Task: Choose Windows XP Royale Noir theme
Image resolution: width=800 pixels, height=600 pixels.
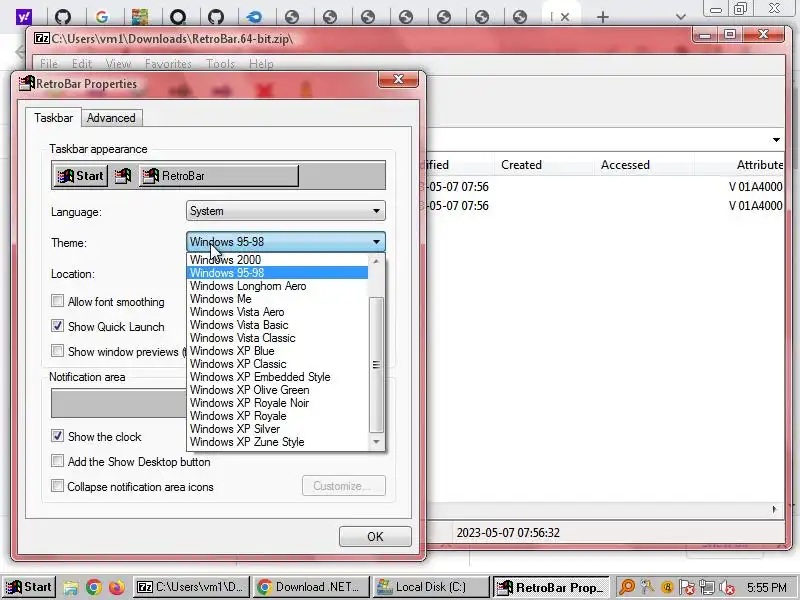Action: click(278, 403)
